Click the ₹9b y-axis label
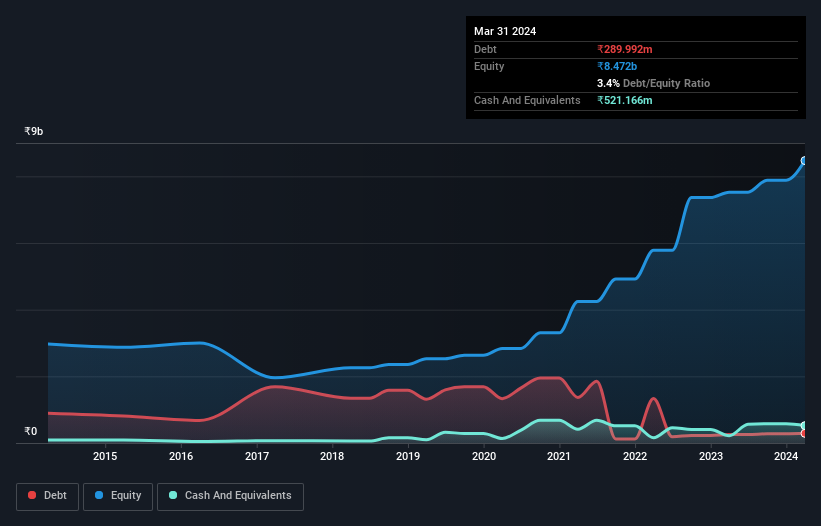Viewport: 821px width, 526px height. 34,131
